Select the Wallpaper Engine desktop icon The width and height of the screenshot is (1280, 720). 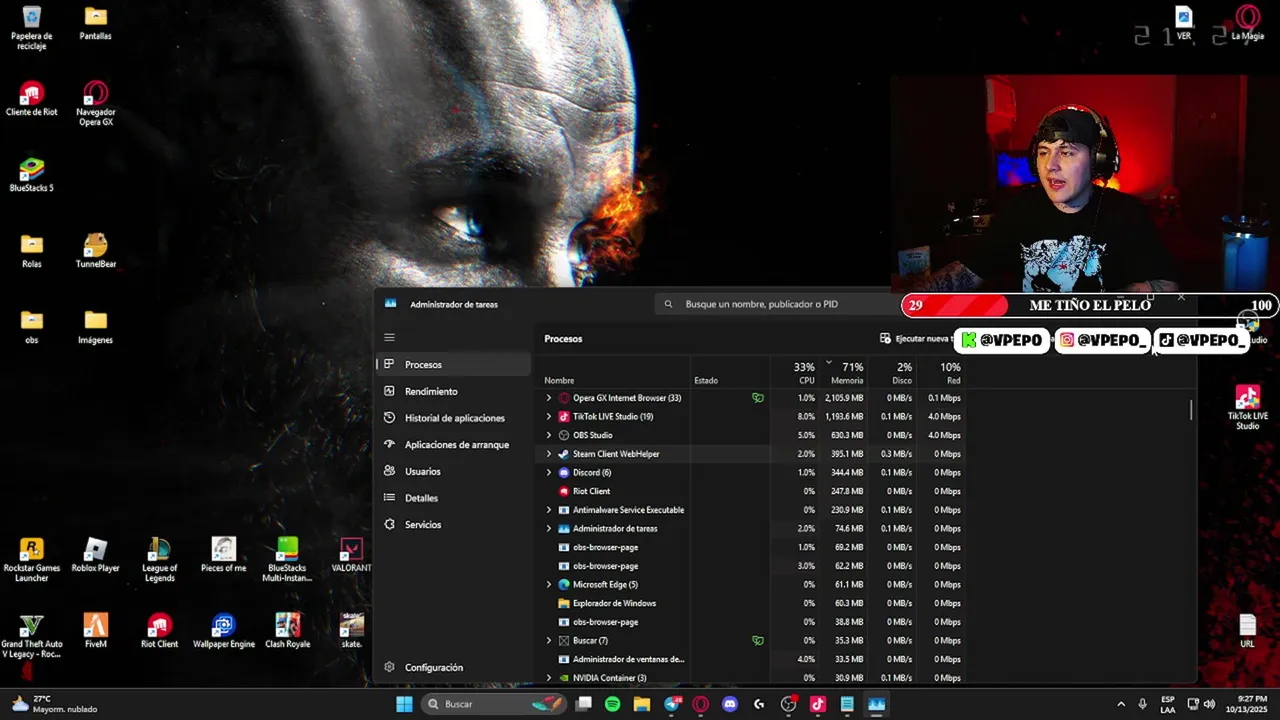pyautogui.click(x=223, y=631)
